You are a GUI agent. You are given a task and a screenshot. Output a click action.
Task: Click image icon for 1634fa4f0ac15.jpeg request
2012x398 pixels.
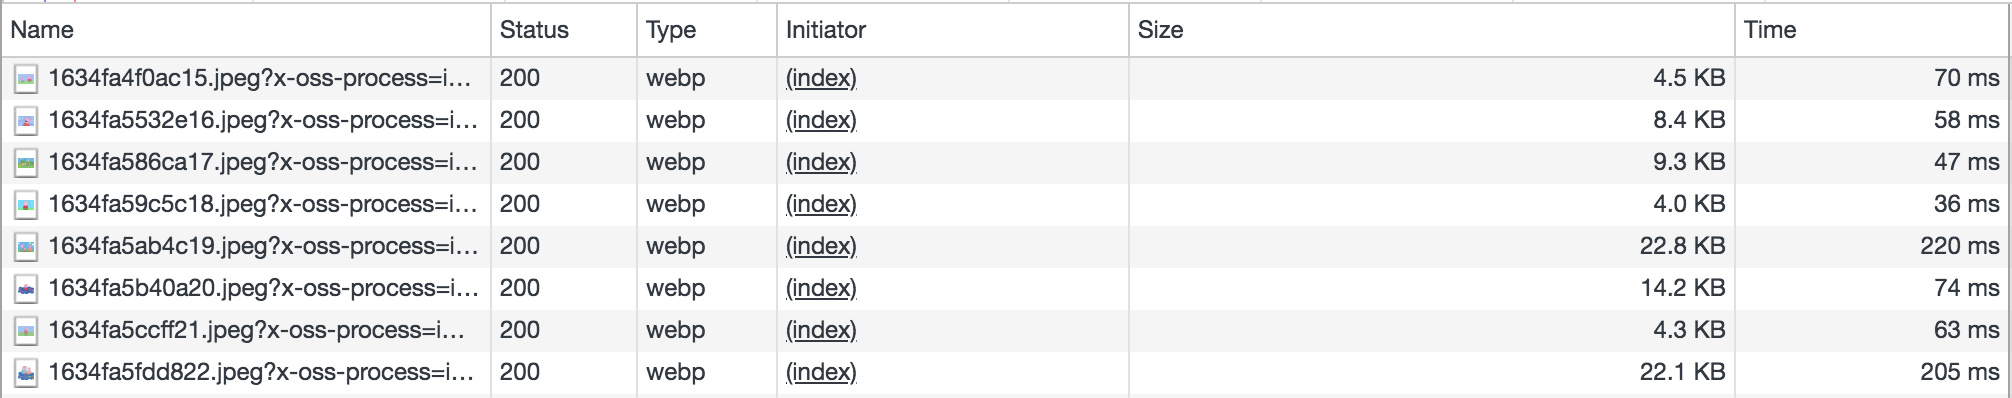coord(26,78)
